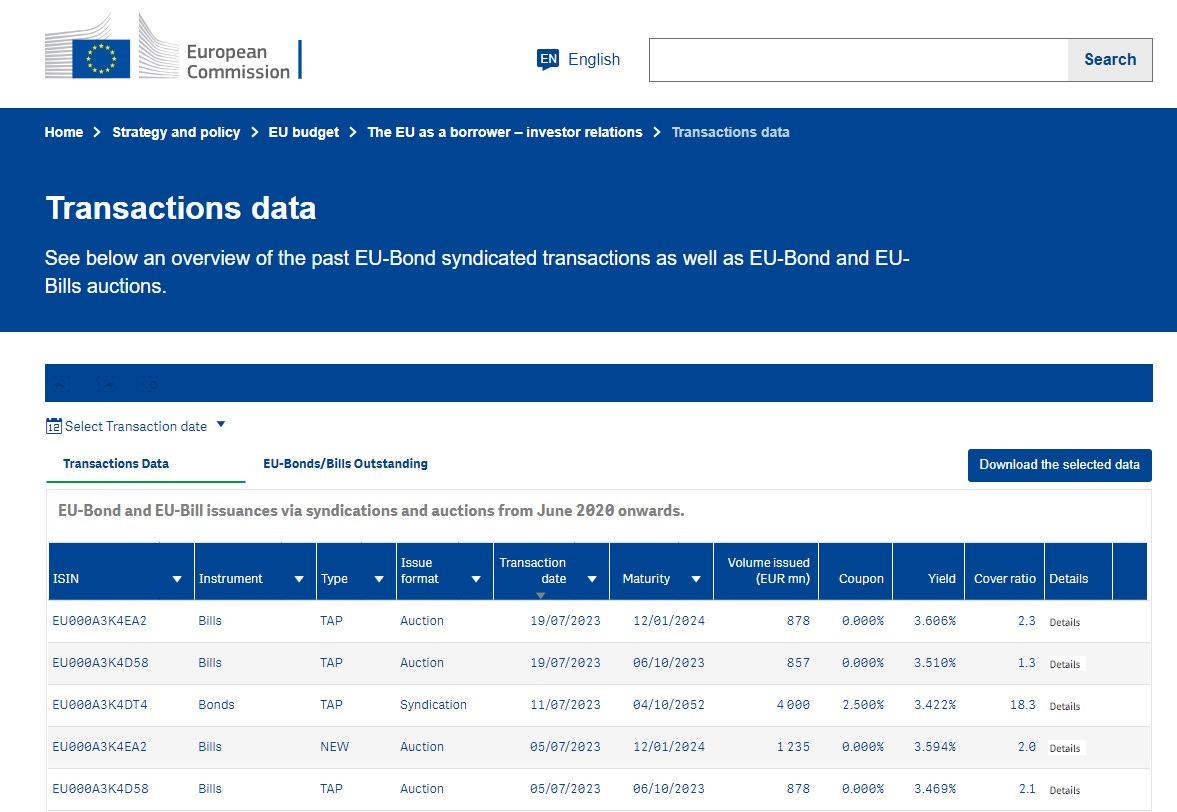Click the 1 235 volume issued value
Viewport: 1177px width, 812px height.
tap(793, 747)
